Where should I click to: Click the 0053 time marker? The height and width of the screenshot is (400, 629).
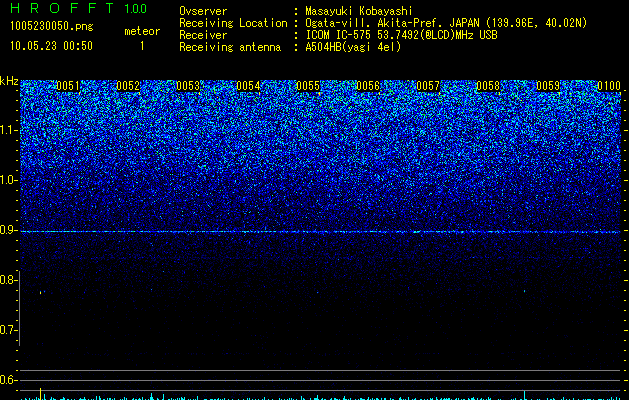[x=188, y=86]
